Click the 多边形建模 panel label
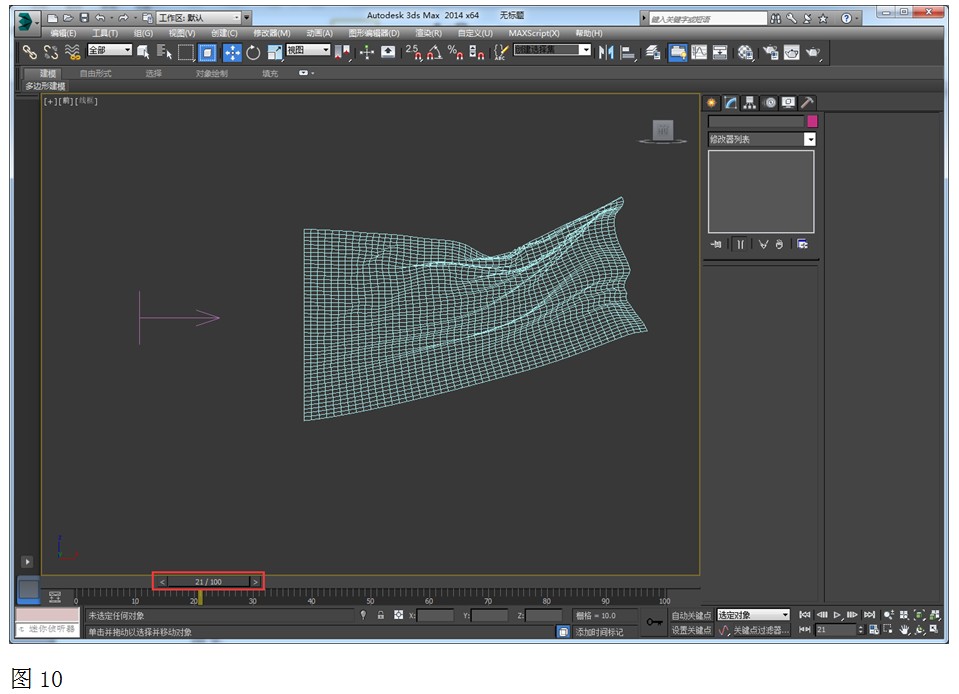 (x=45, y=86)
